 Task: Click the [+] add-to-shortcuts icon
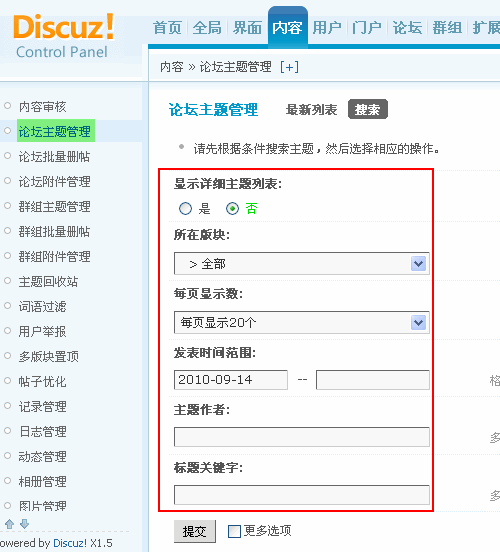click(x=289, y=67)
